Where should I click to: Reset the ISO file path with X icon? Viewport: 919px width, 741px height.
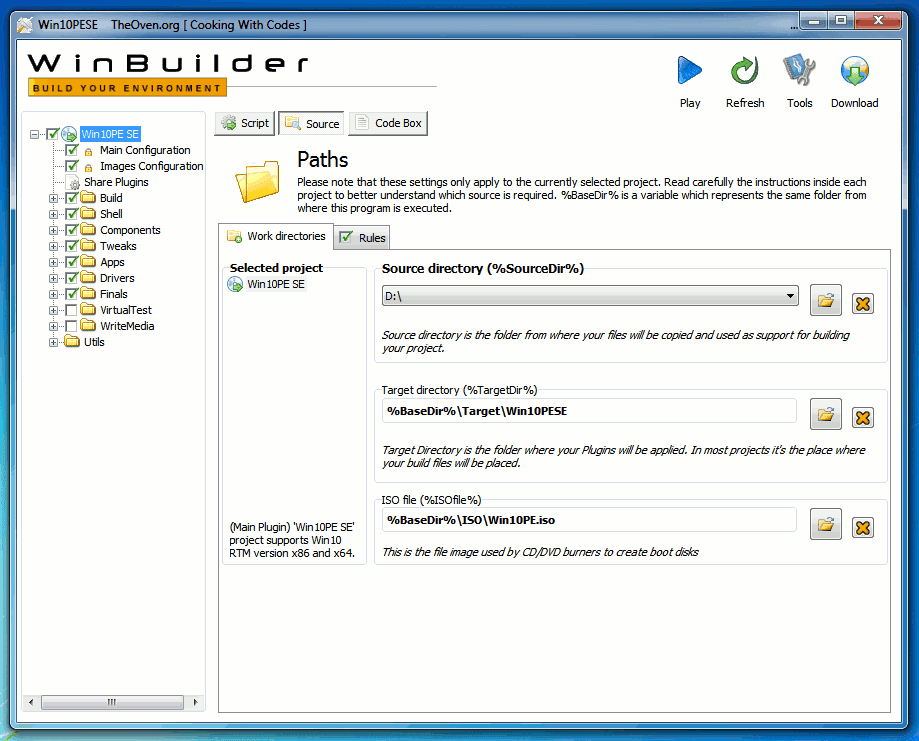coord(862,527)
